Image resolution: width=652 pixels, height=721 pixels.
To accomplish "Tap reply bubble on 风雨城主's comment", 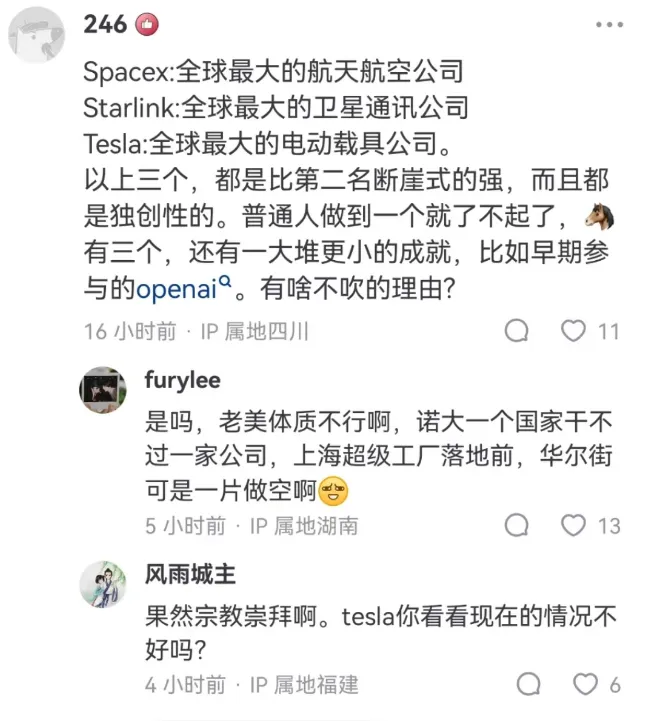I will tap(530, 684).
